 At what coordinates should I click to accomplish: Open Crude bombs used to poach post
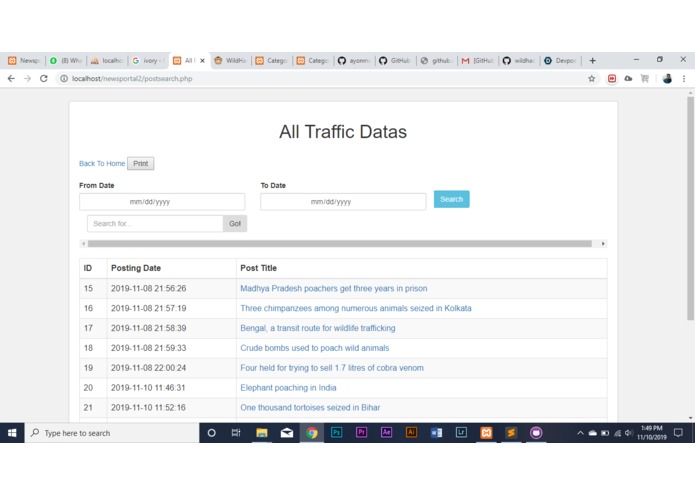[315, 348]
